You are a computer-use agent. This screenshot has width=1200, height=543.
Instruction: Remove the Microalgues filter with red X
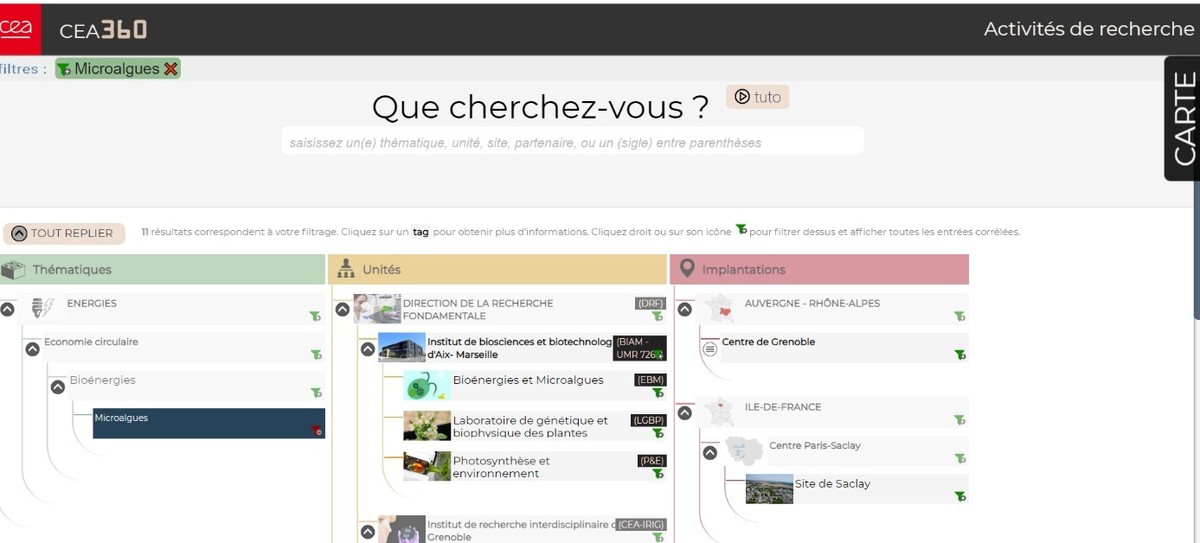point(171,69)
